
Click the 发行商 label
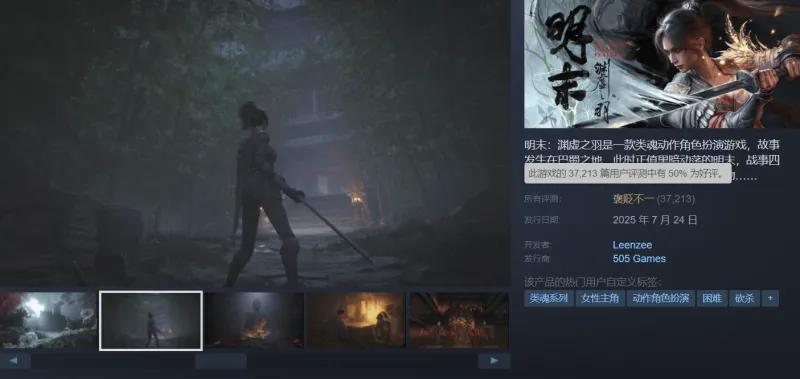pyautogui.click(x=538, y=259)
